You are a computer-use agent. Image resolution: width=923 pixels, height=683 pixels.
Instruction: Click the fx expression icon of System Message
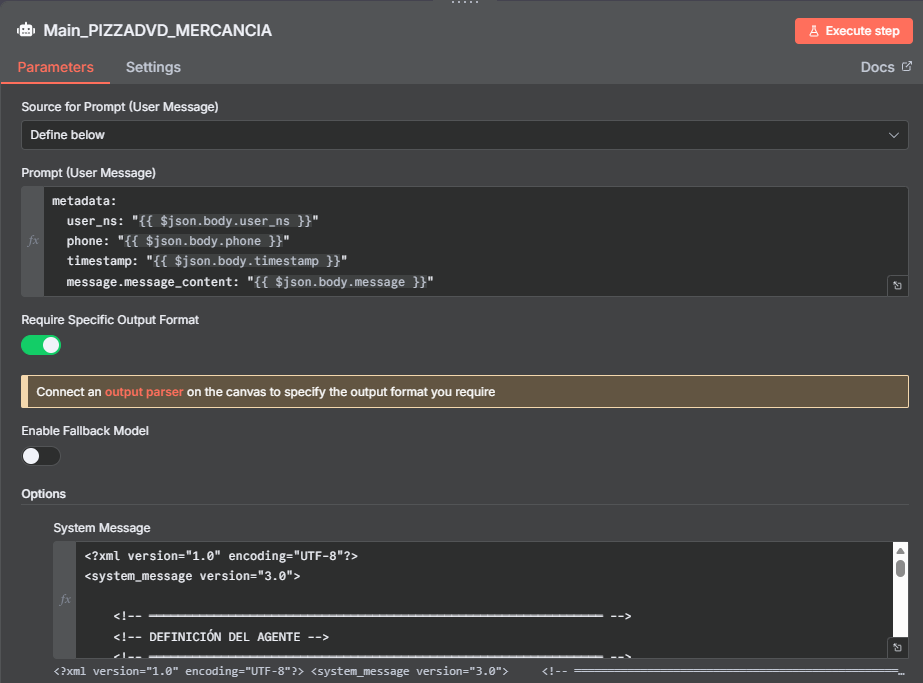coord(65,599)
